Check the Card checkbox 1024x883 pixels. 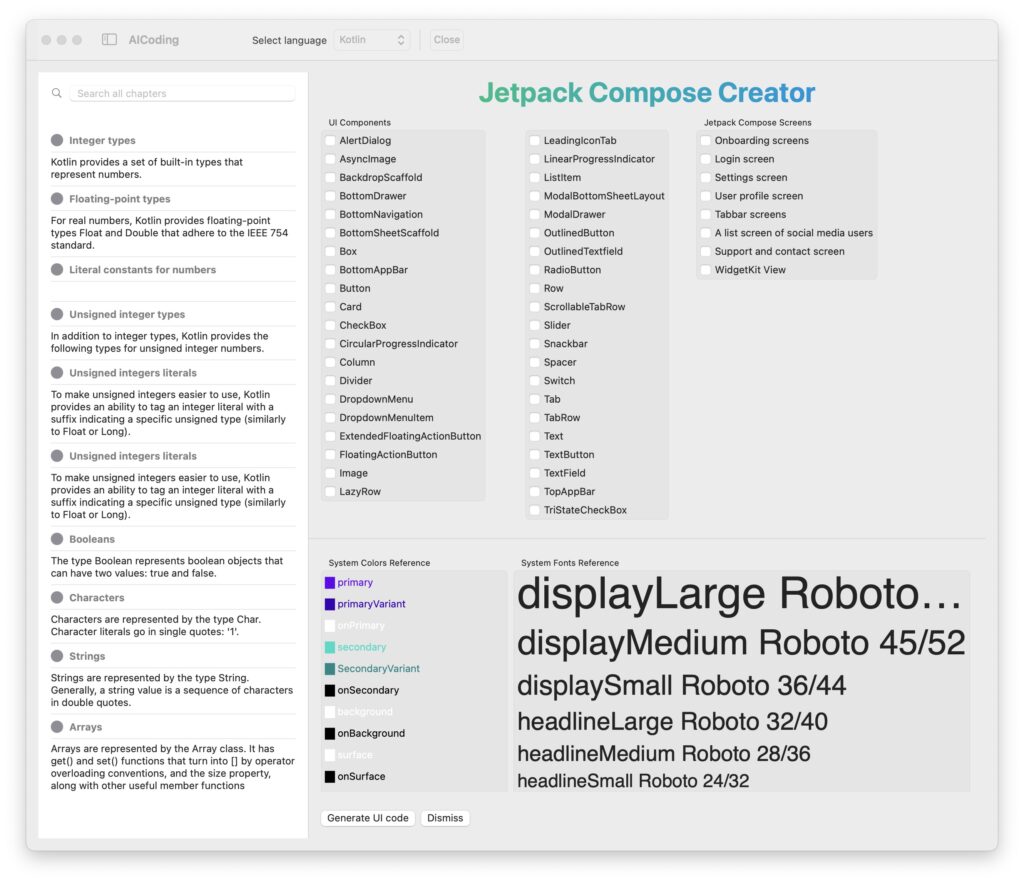(330, 306)
